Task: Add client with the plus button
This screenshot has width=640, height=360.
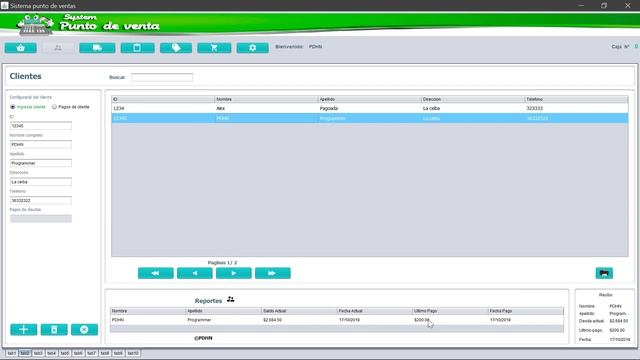Action: coord(24,329)
